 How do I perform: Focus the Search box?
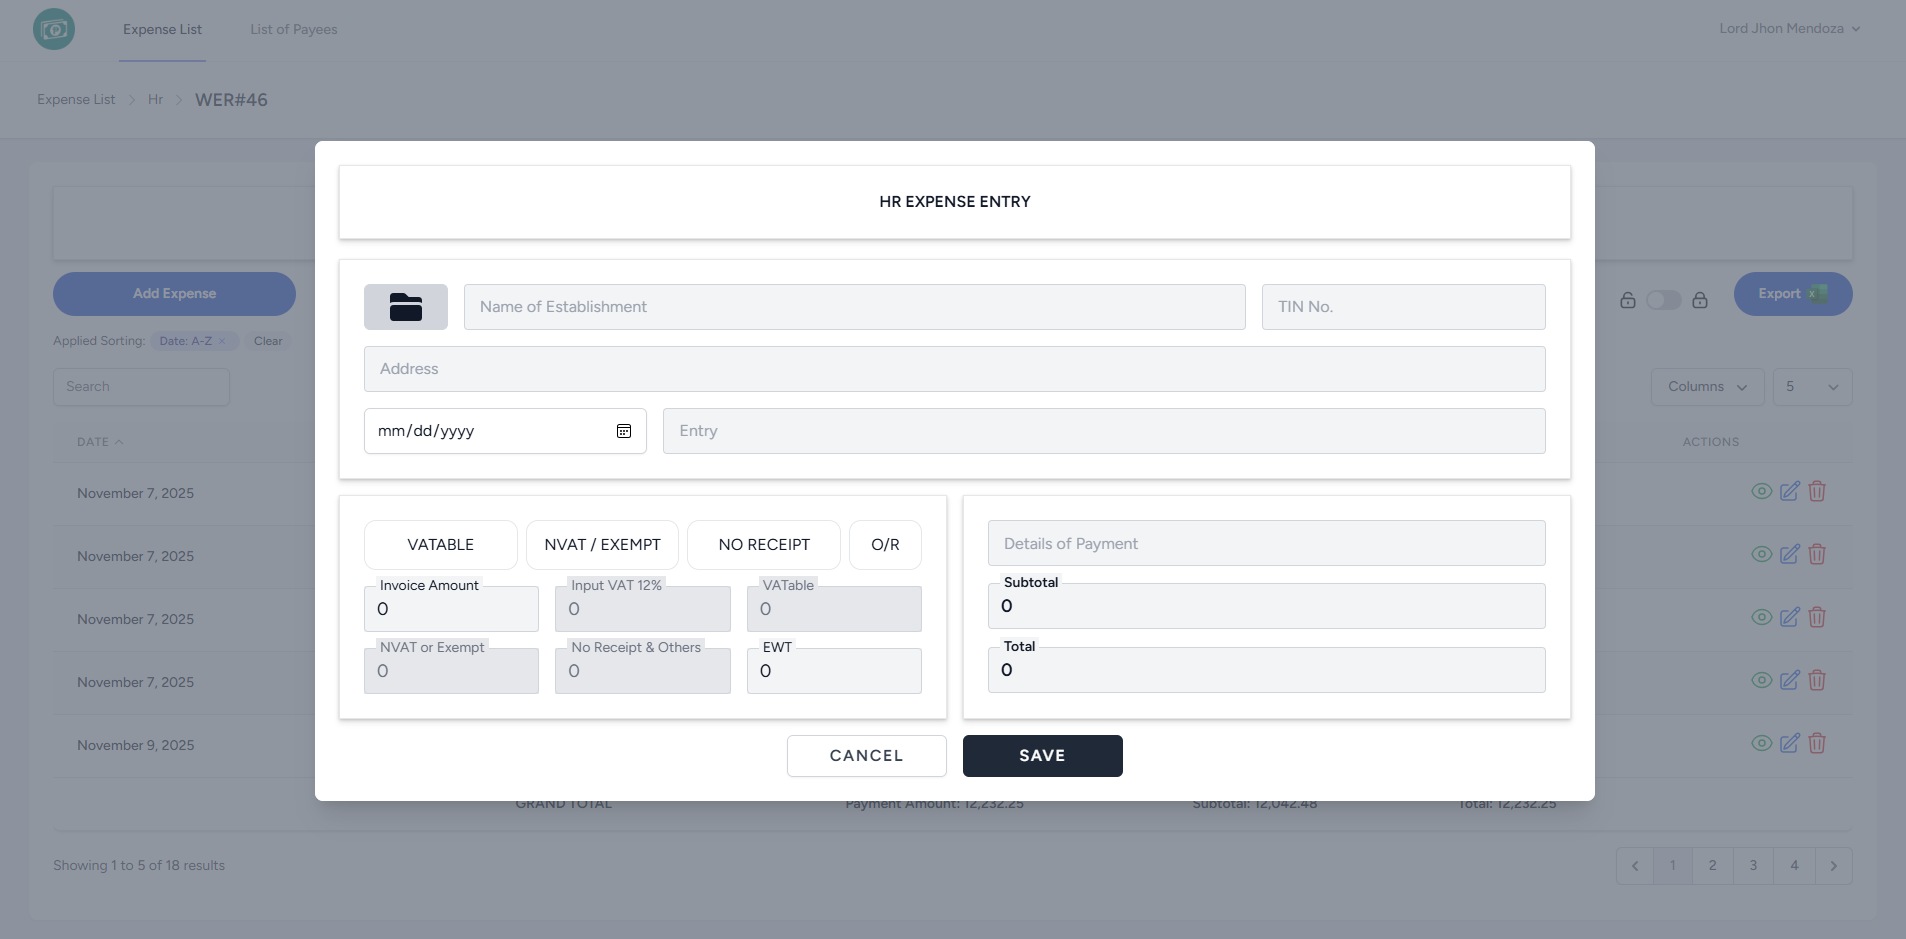pyautogui.click(x=141, y=387)
